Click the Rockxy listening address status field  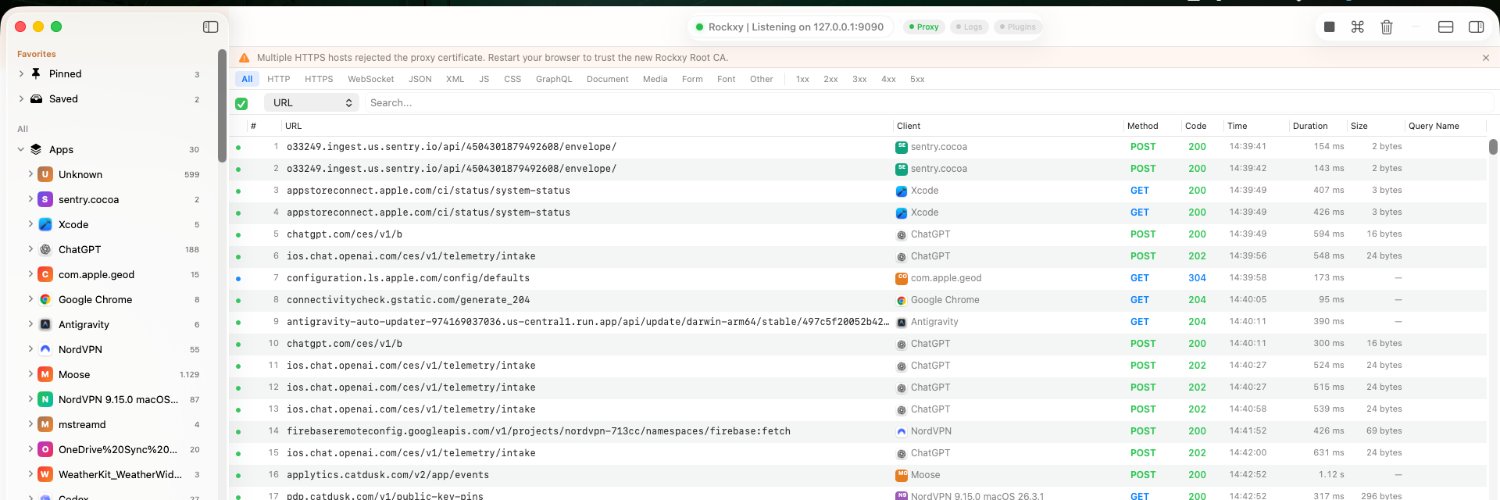789,27
